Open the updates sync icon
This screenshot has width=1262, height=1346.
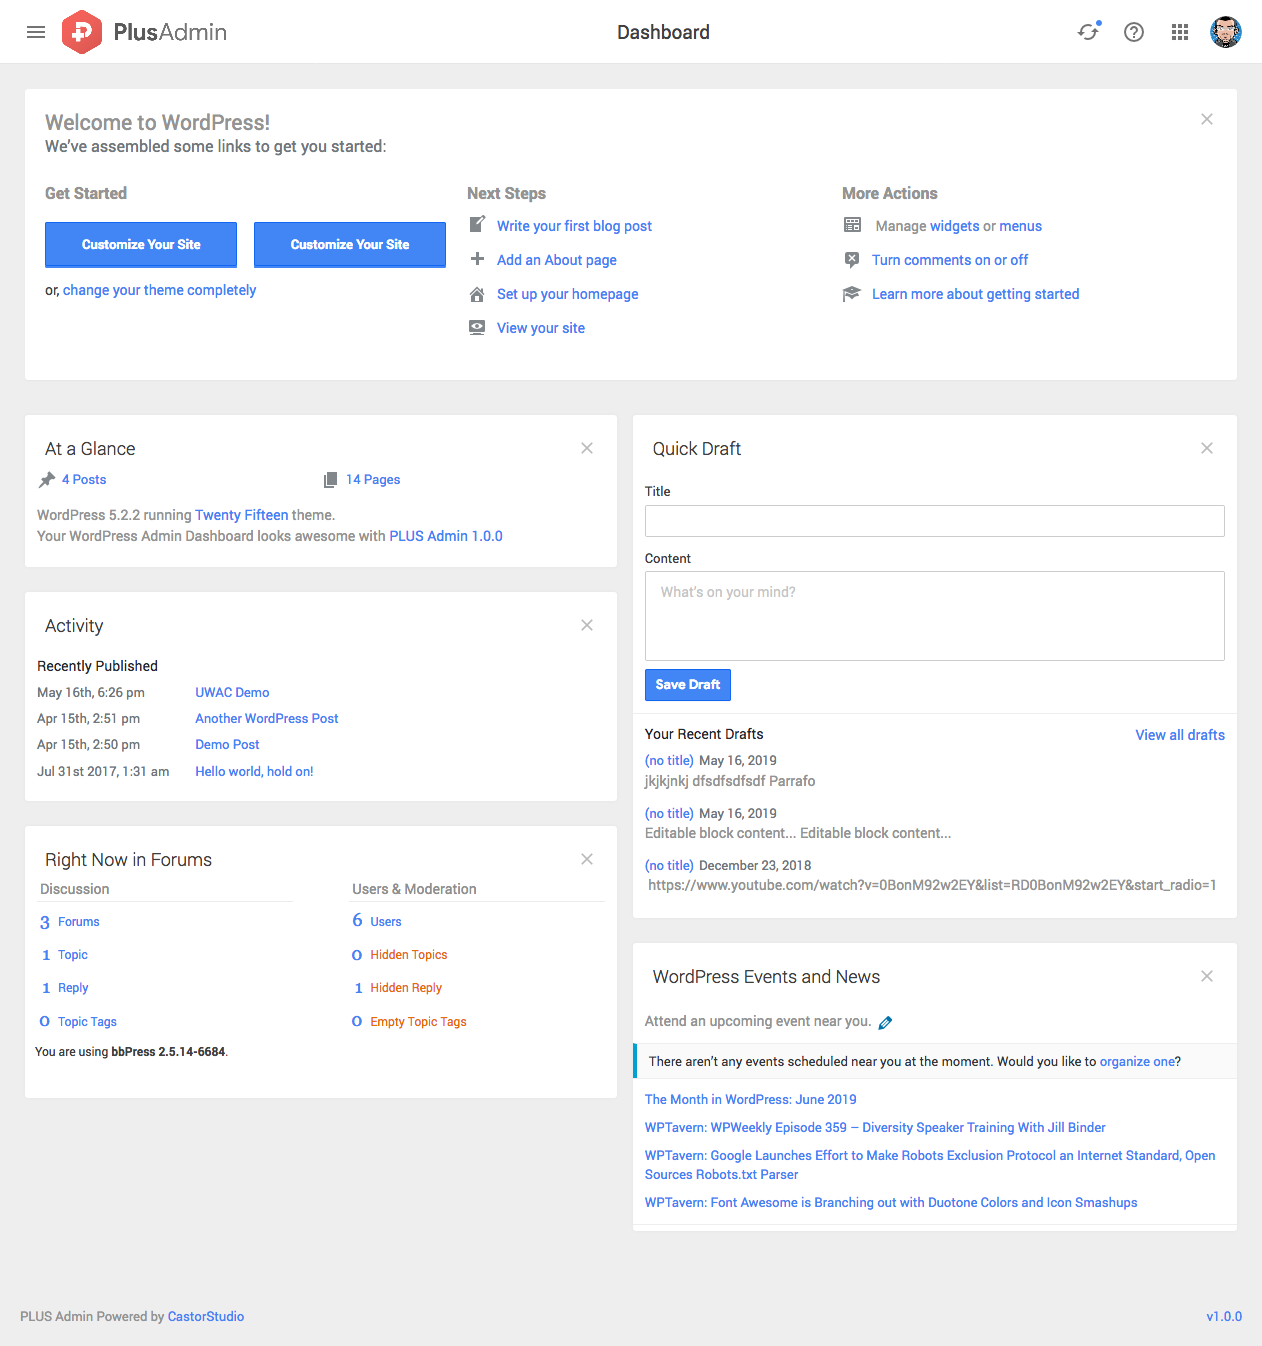(x=1088, y=32)
